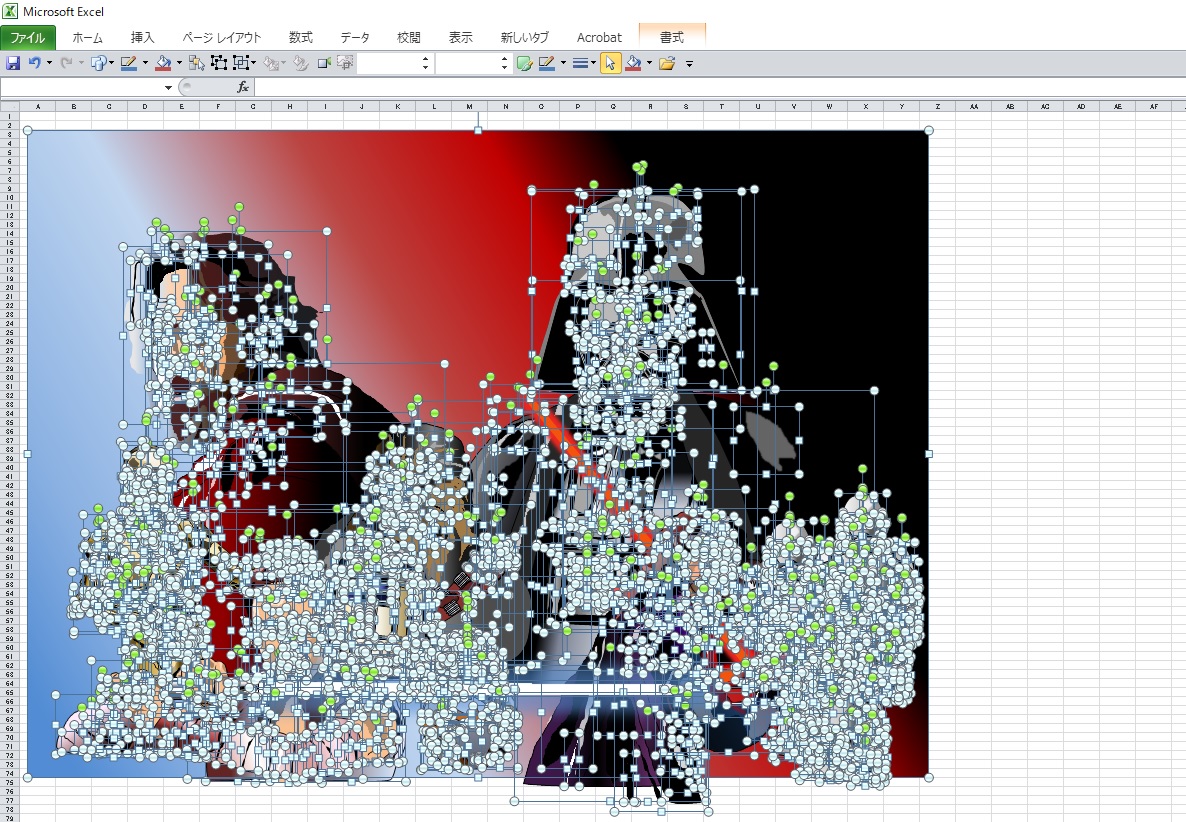Click the first size input box
The width and height of the screenshot is (1186, 822).
click(x=388, y=64)
